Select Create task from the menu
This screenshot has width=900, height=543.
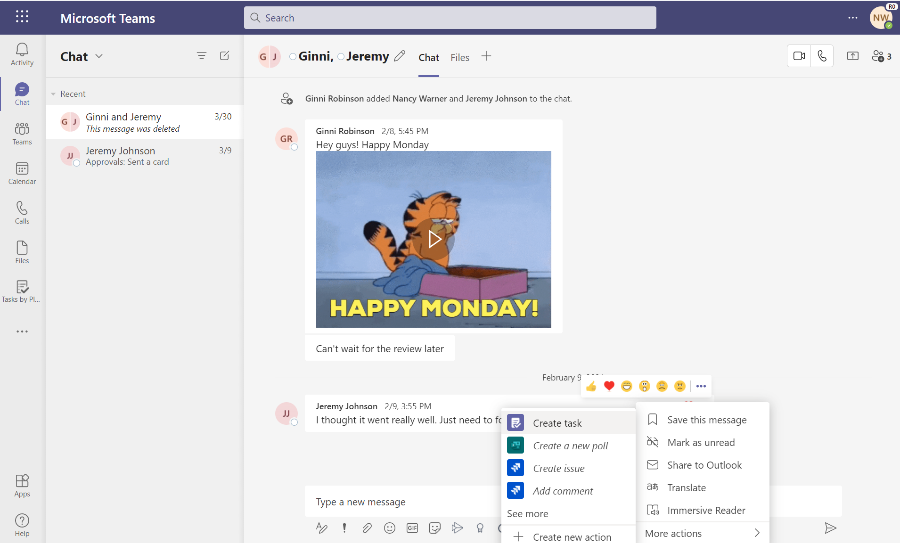point(557,423)
